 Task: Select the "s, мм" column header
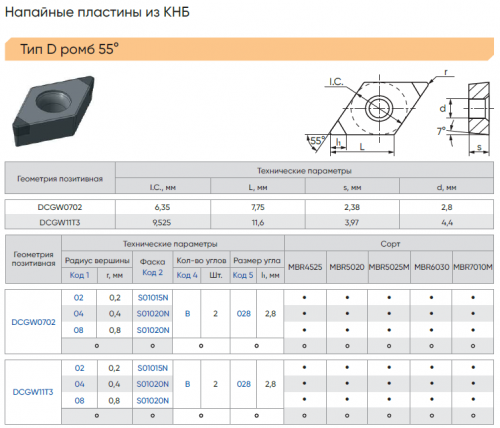(352, 188)
